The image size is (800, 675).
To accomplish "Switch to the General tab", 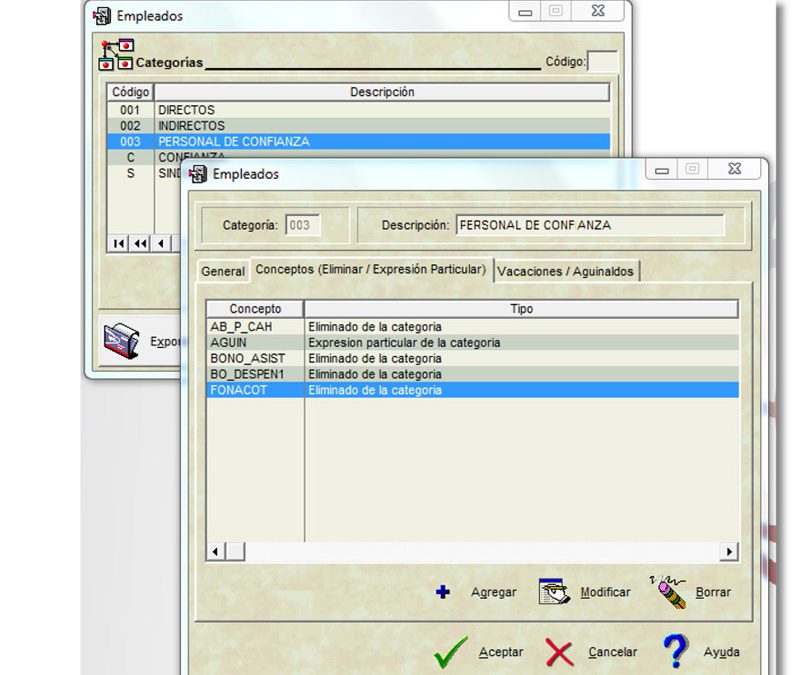I will click(x=223, y=271).
